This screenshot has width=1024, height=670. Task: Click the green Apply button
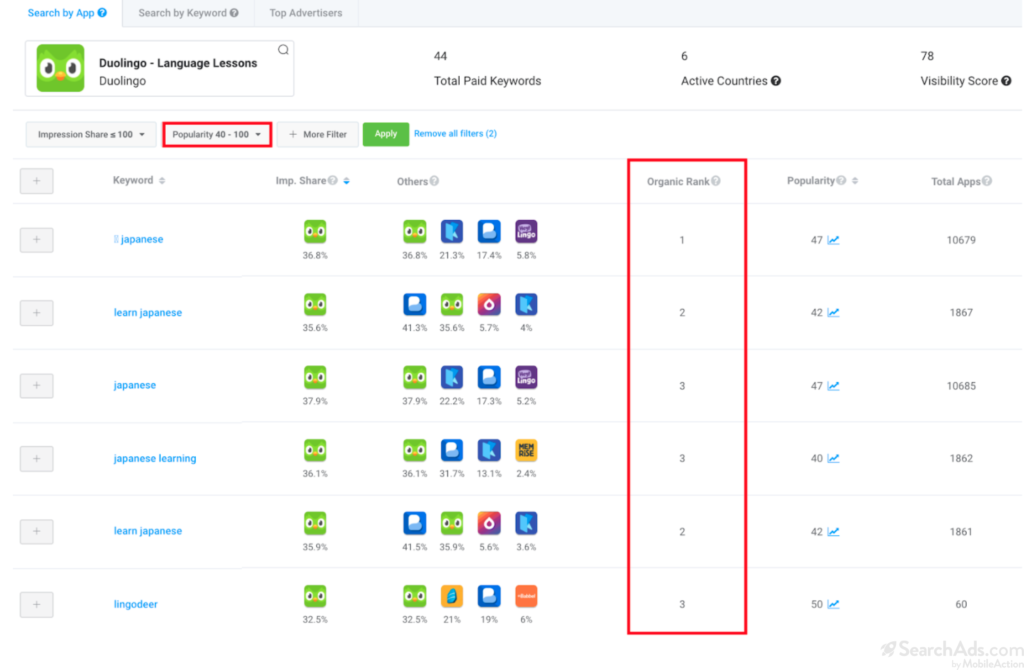[x=385, y=134]
